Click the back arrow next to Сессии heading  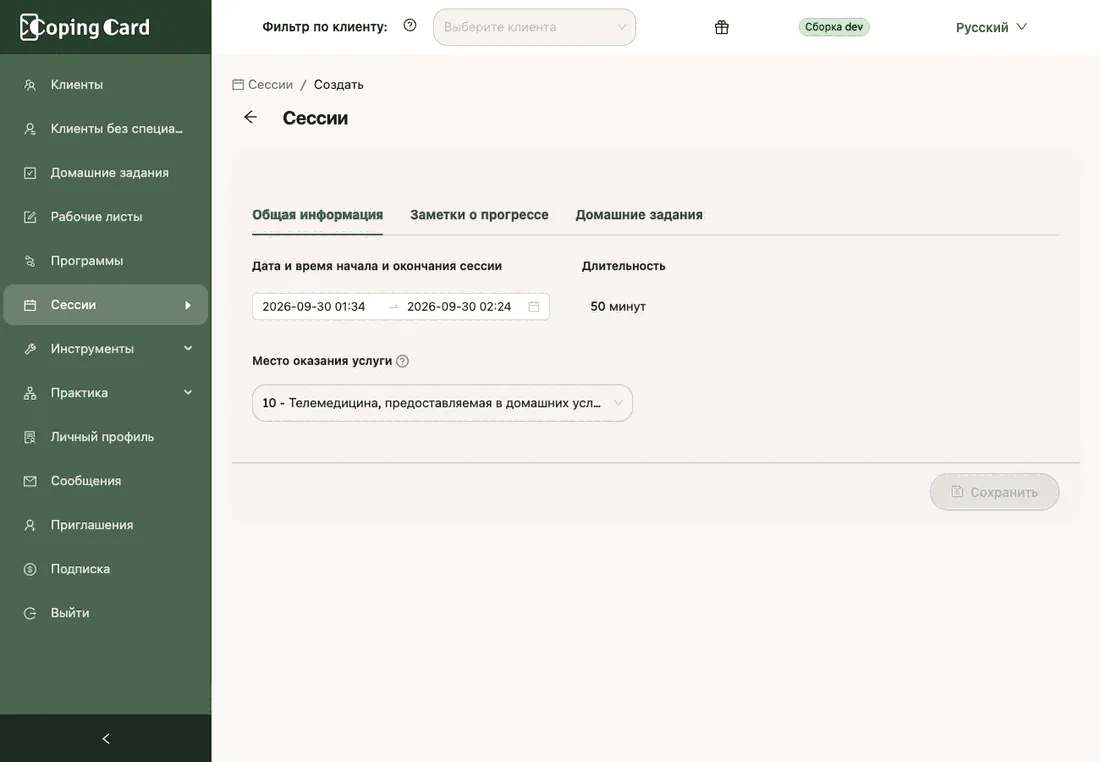250,117
